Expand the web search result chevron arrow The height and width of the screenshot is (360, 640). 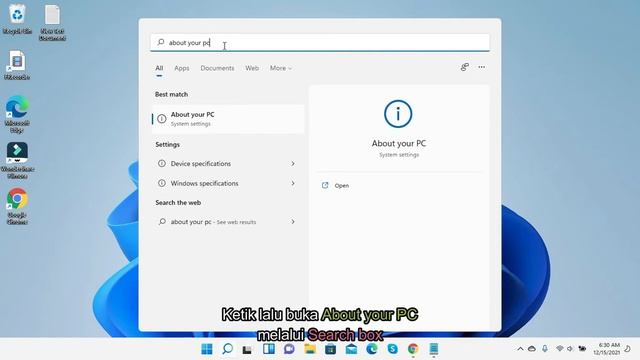click(x=293, y=222)
